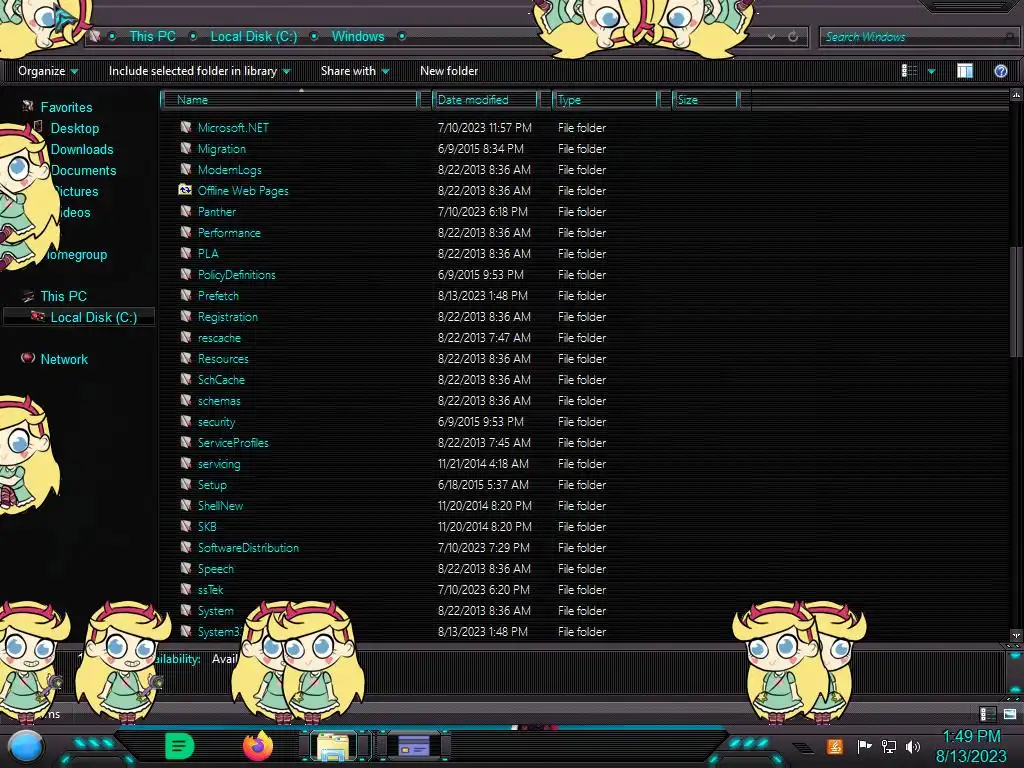Click the vertical scrollbar thumb in file list
1024x768 pixels.
(x=1016, y=302)
